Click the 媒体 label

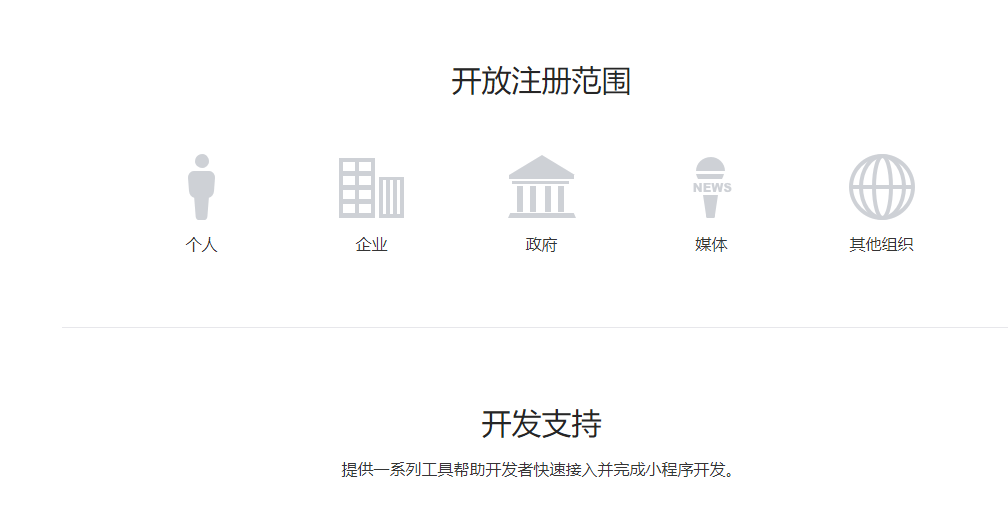[711, 245]
